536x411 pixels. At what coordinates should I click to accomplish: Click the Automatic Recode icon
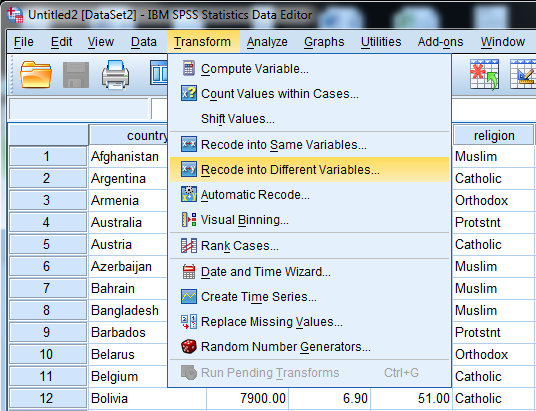pos(189,194)
